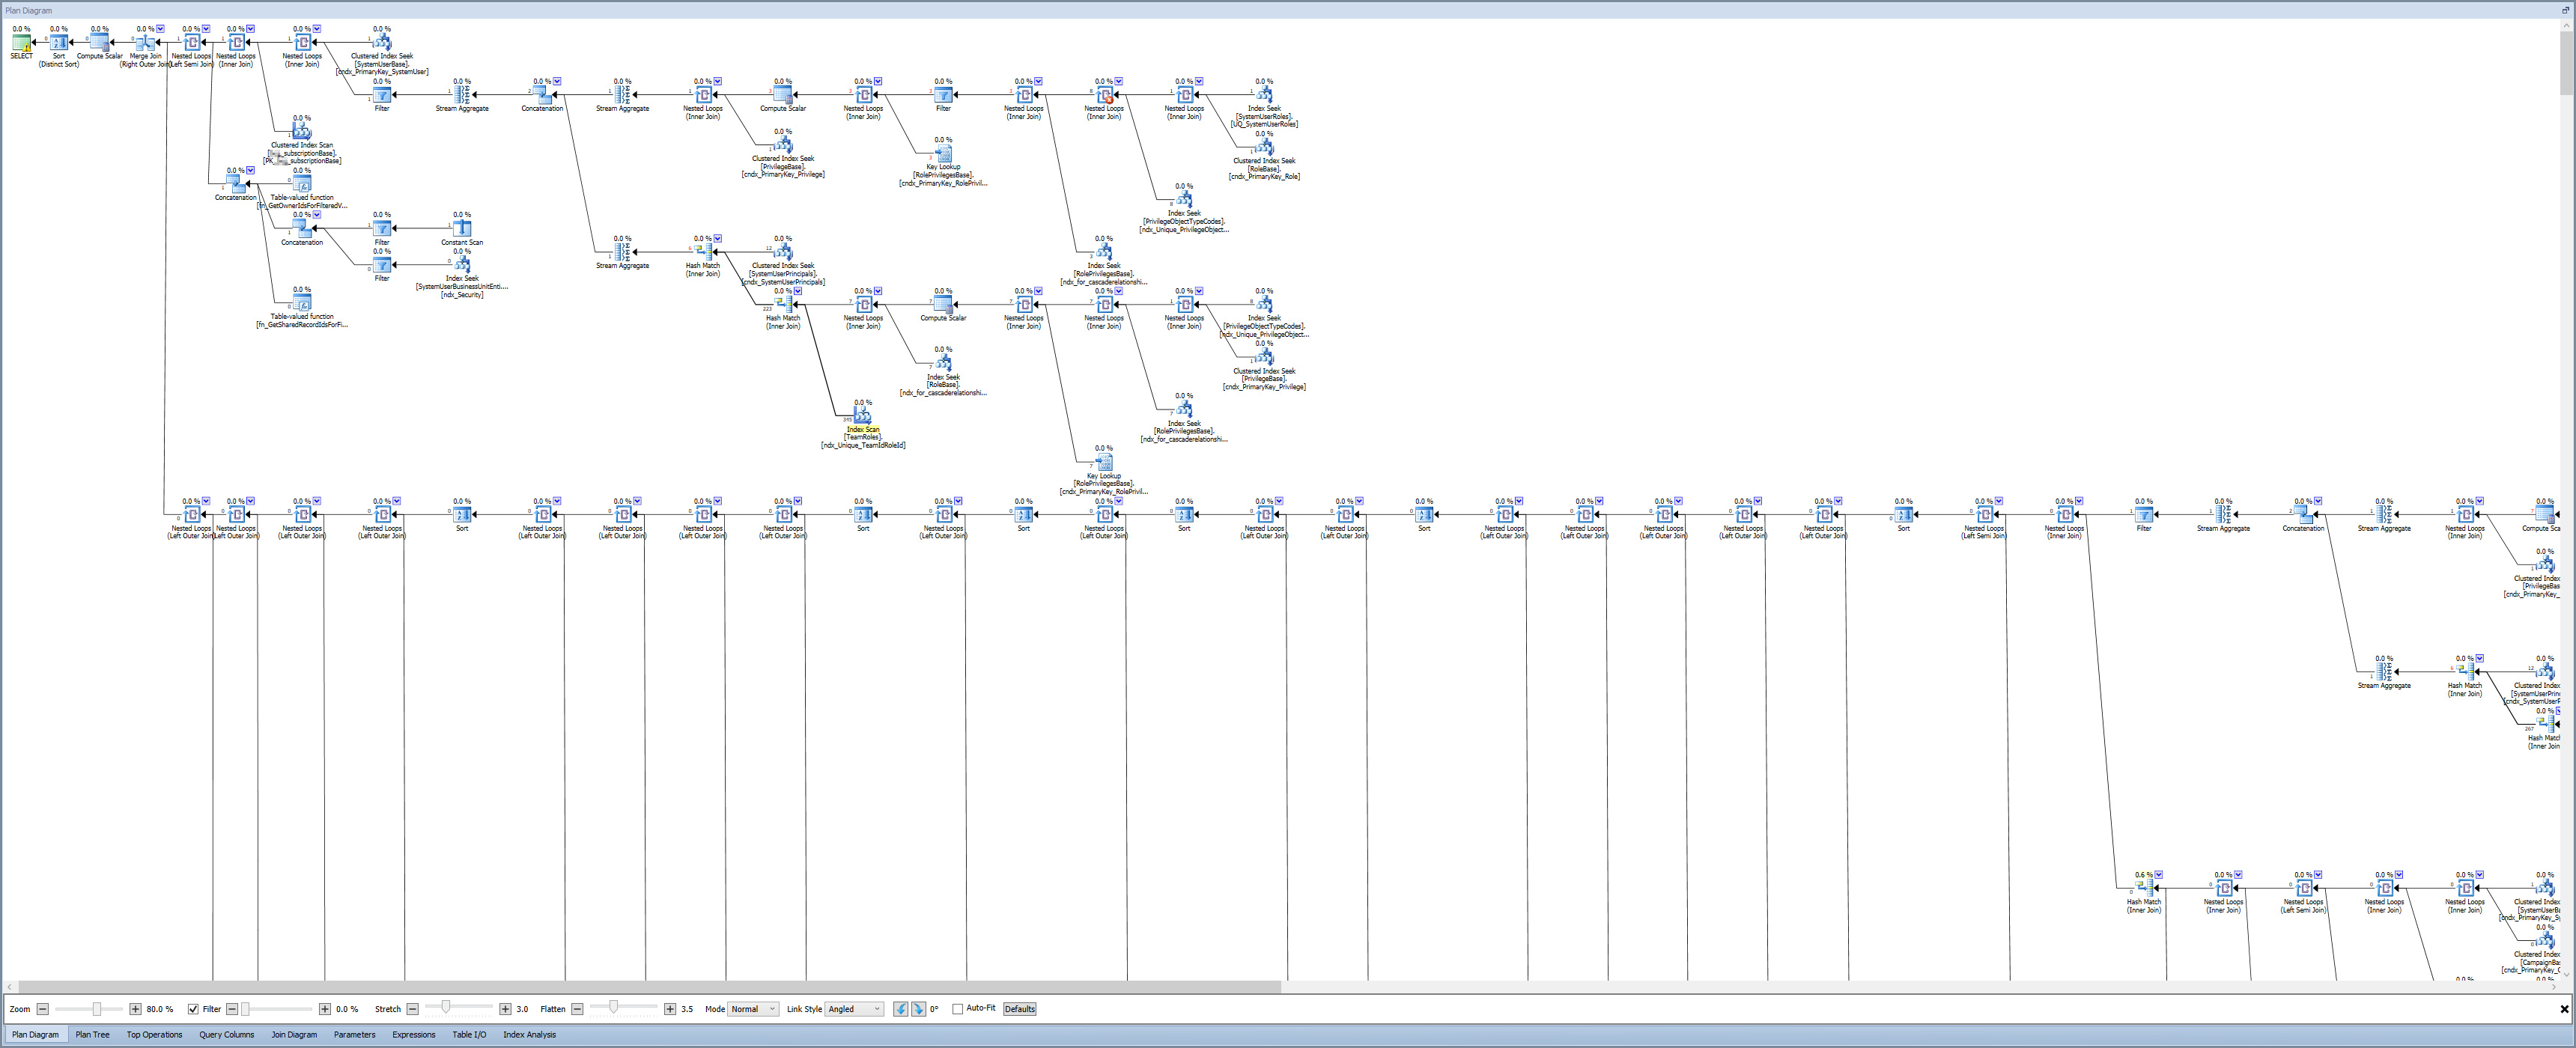Rotate plan layout counterclockwise arrow icon
This screenshot has width=2576, height=1048.
(x=901, y=1009)
